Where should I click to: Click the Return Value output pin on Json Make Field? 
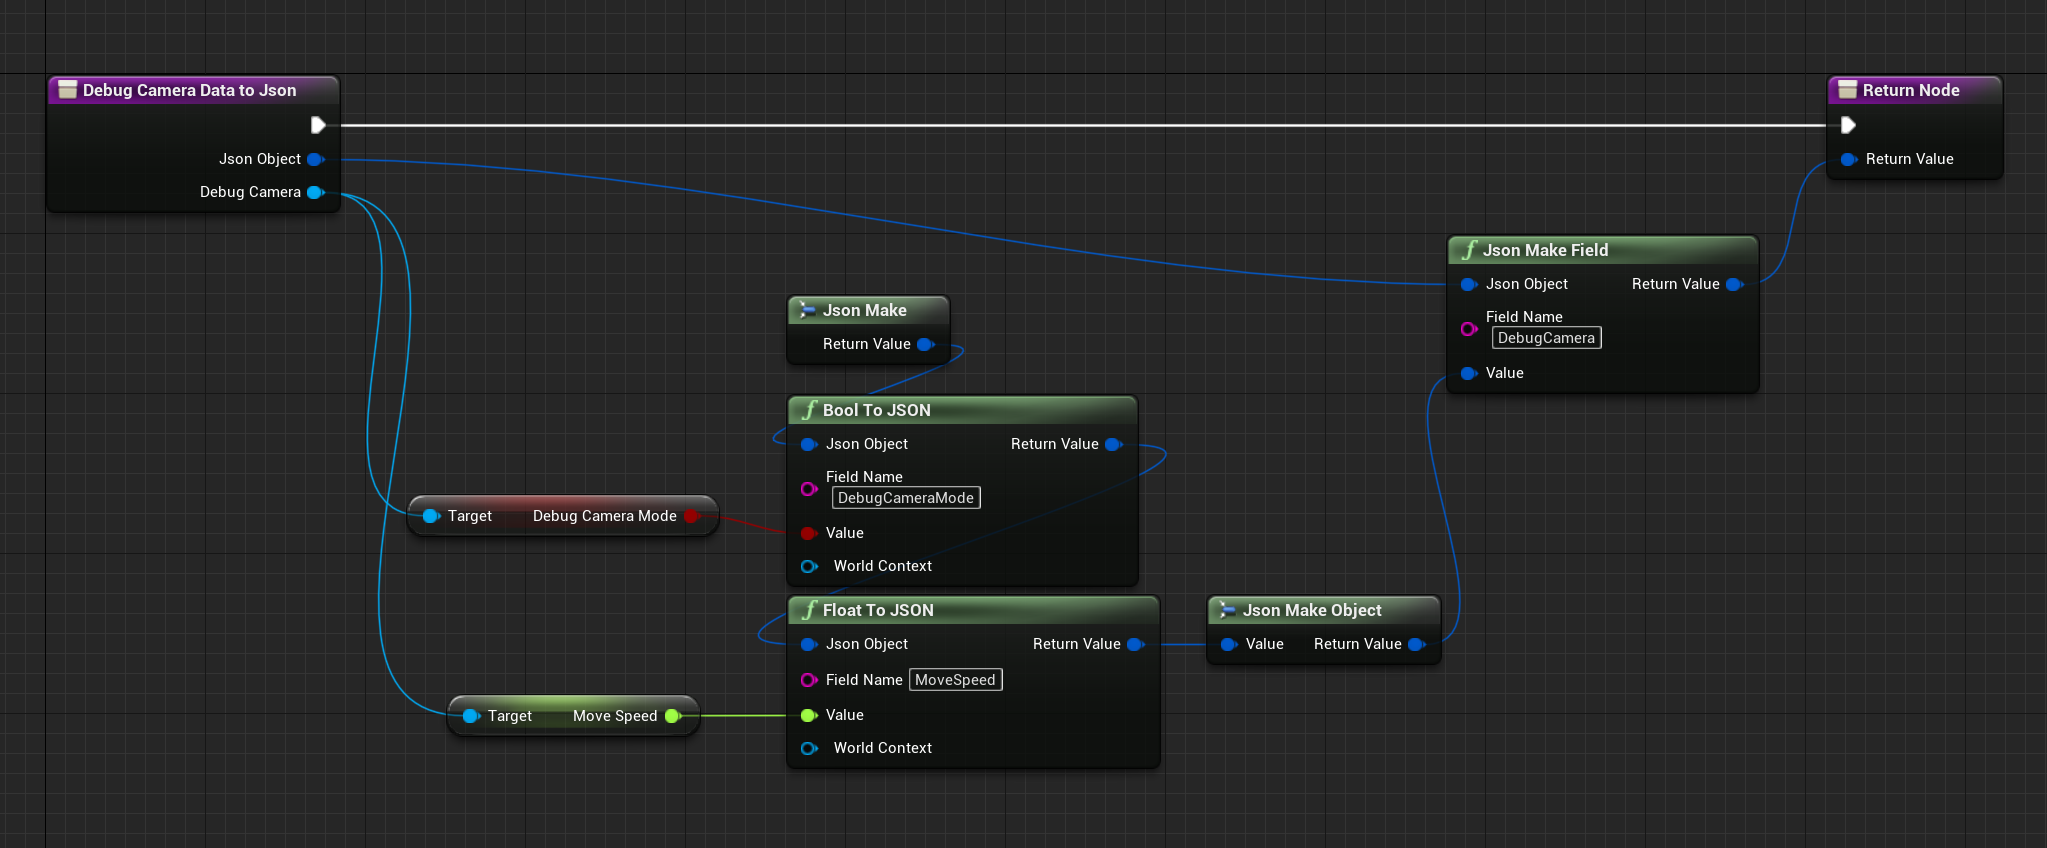click(x=1735, y=284)
